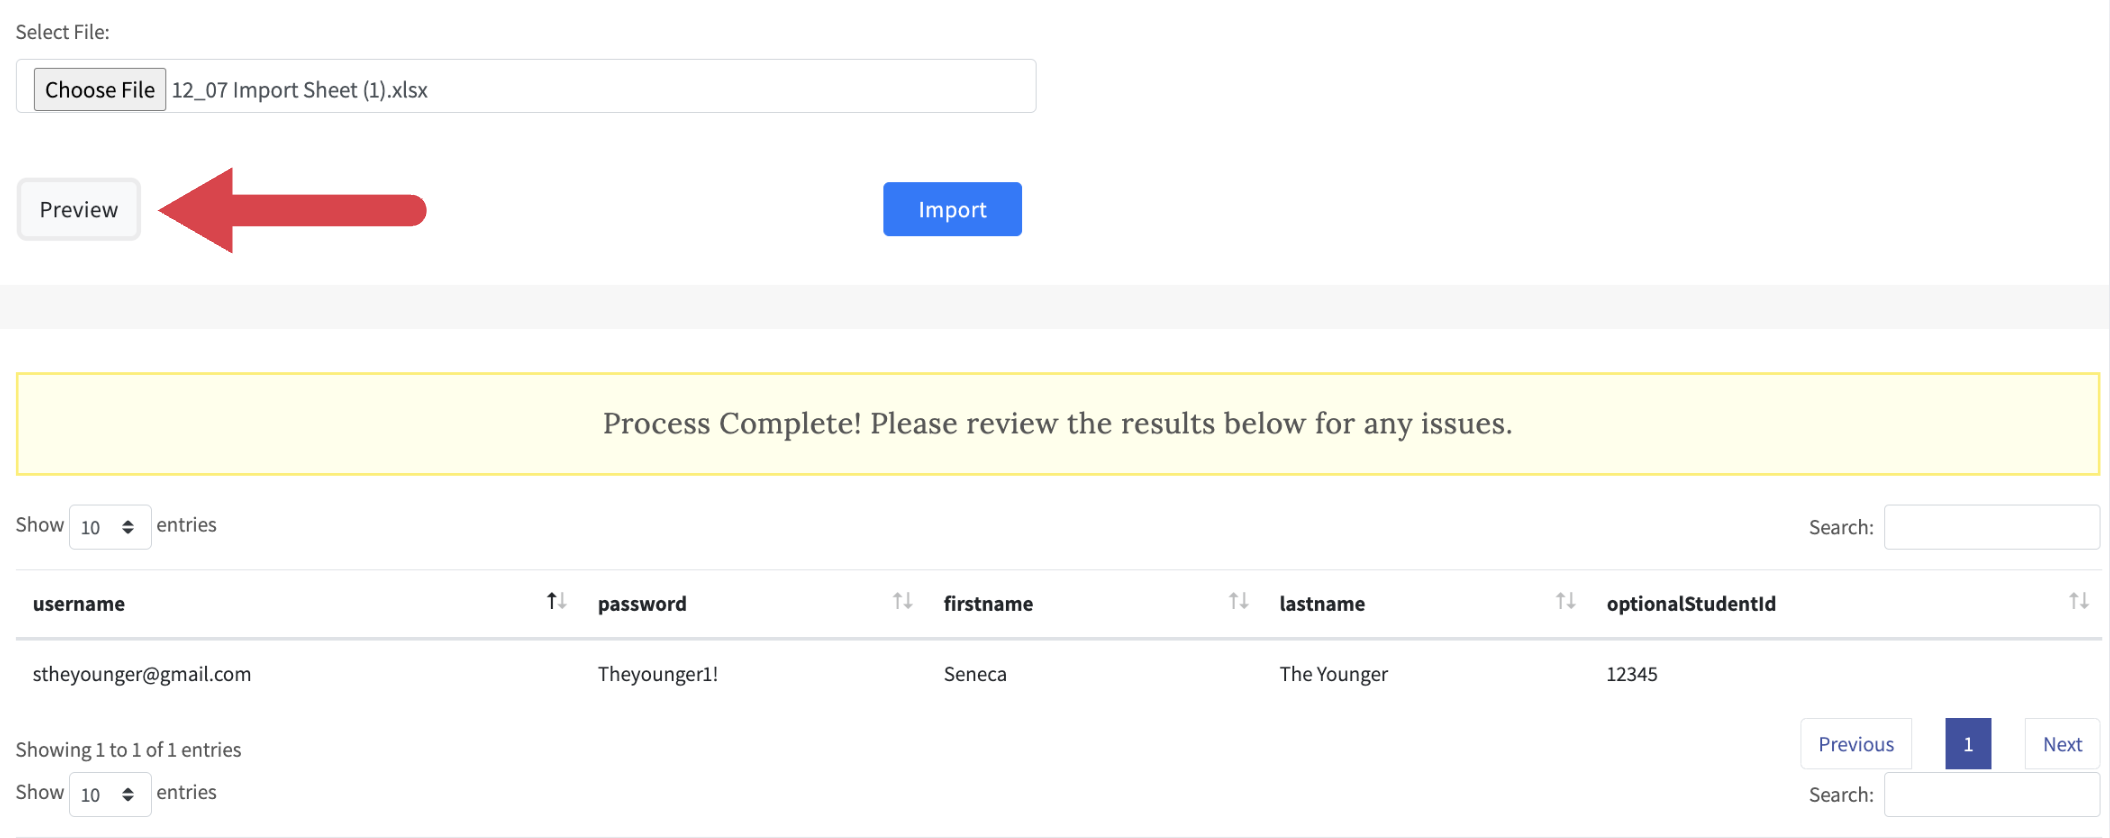2110x838 pixels.
Task: Sort by optionalStudentId column arrows icon
Action: point(2078,602)
